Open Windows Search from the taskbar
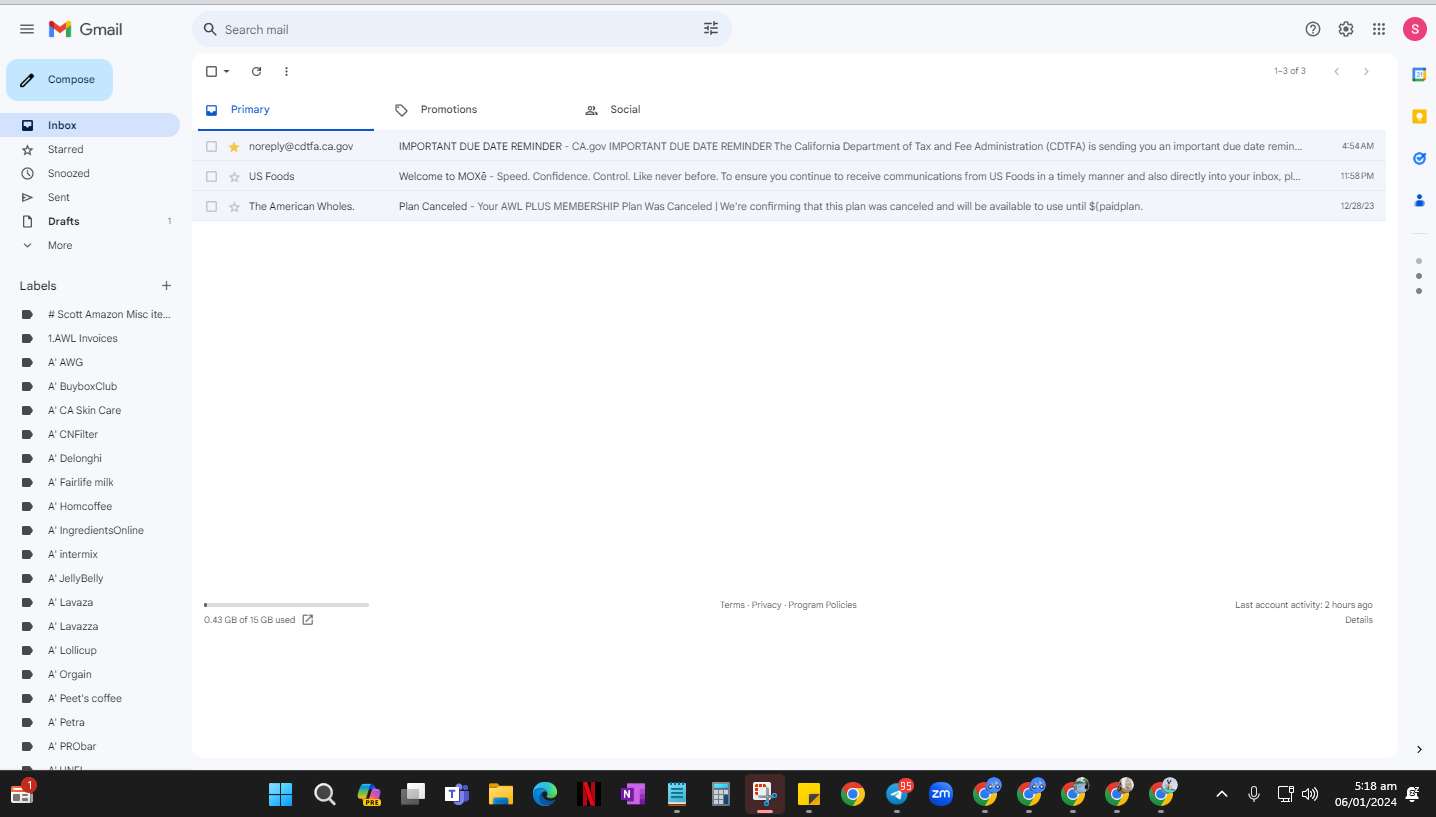 [x=324, y=794]
